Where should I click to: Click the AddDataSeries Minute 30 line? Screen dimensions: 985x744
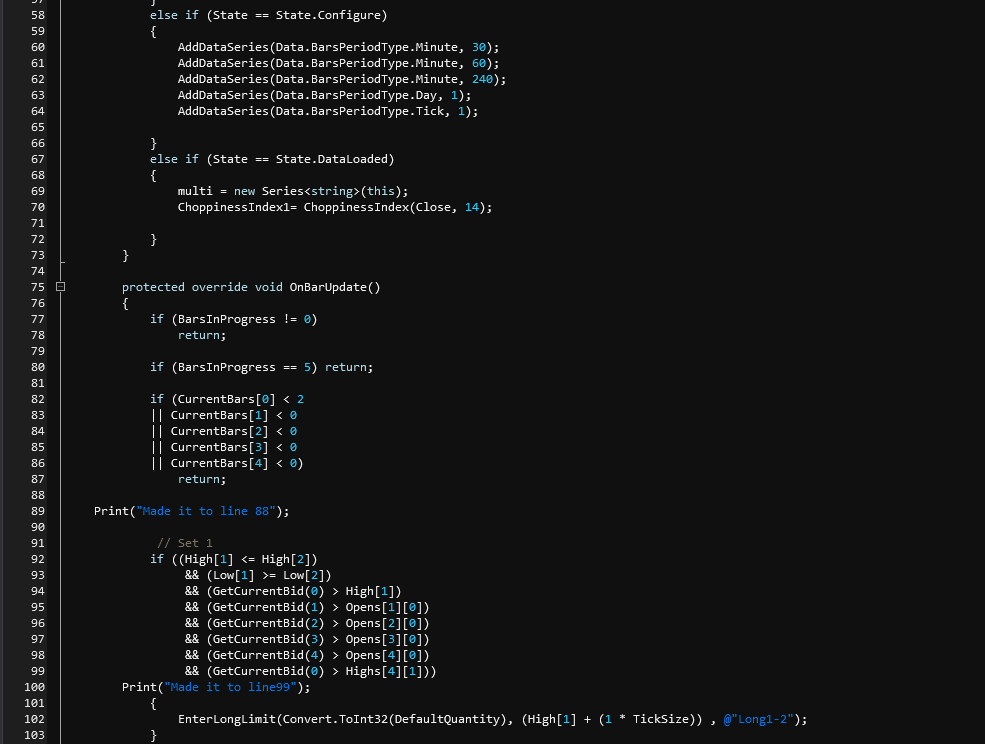(x=338, y=47)
